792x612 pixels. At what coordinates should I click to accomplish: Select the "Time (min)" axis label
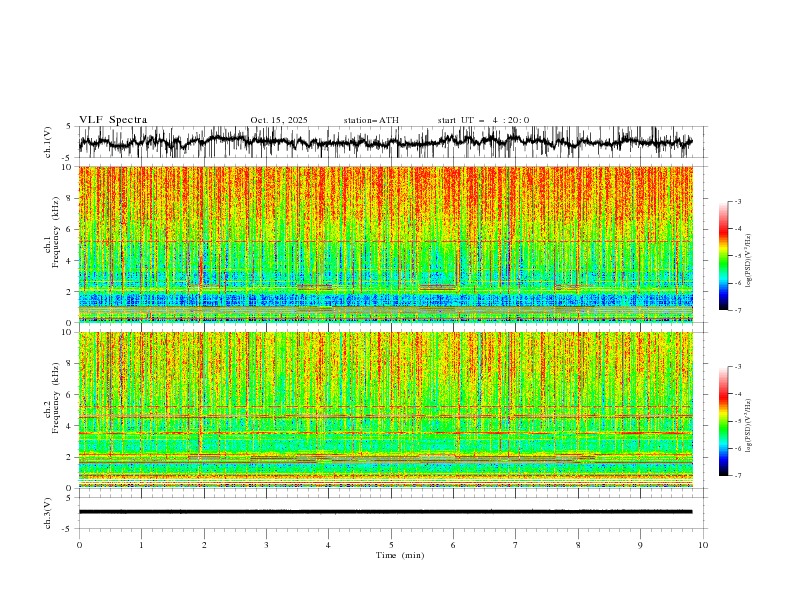pyautogui.click(x=400, y=555)
